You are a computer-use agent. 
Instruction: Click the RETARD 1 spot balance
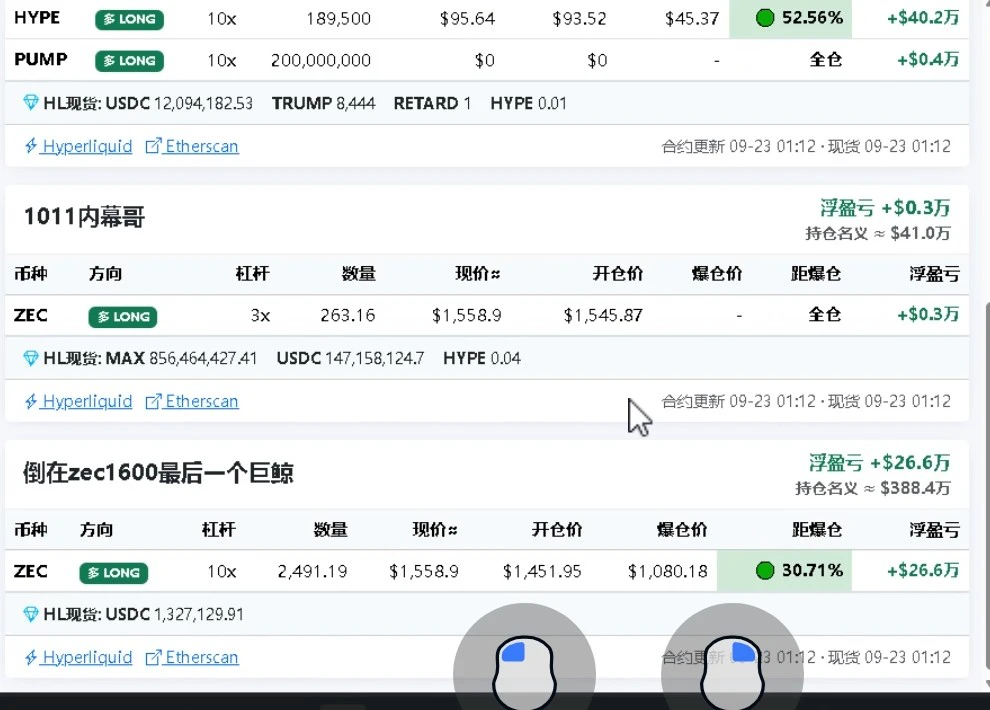click(x=432, y=103)
